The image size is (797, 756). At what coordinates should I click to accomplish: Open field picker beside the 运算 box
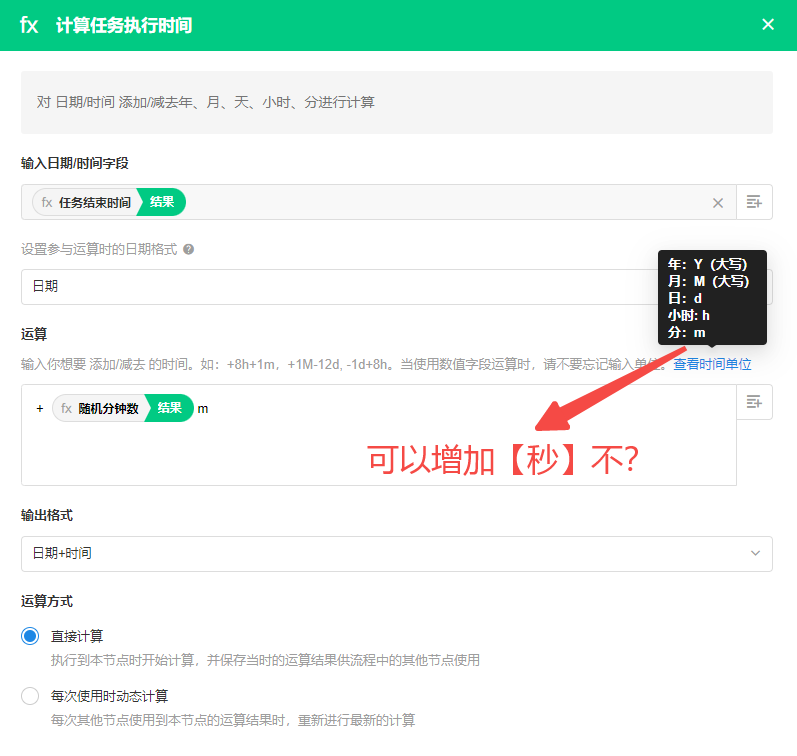click(754, 402)
